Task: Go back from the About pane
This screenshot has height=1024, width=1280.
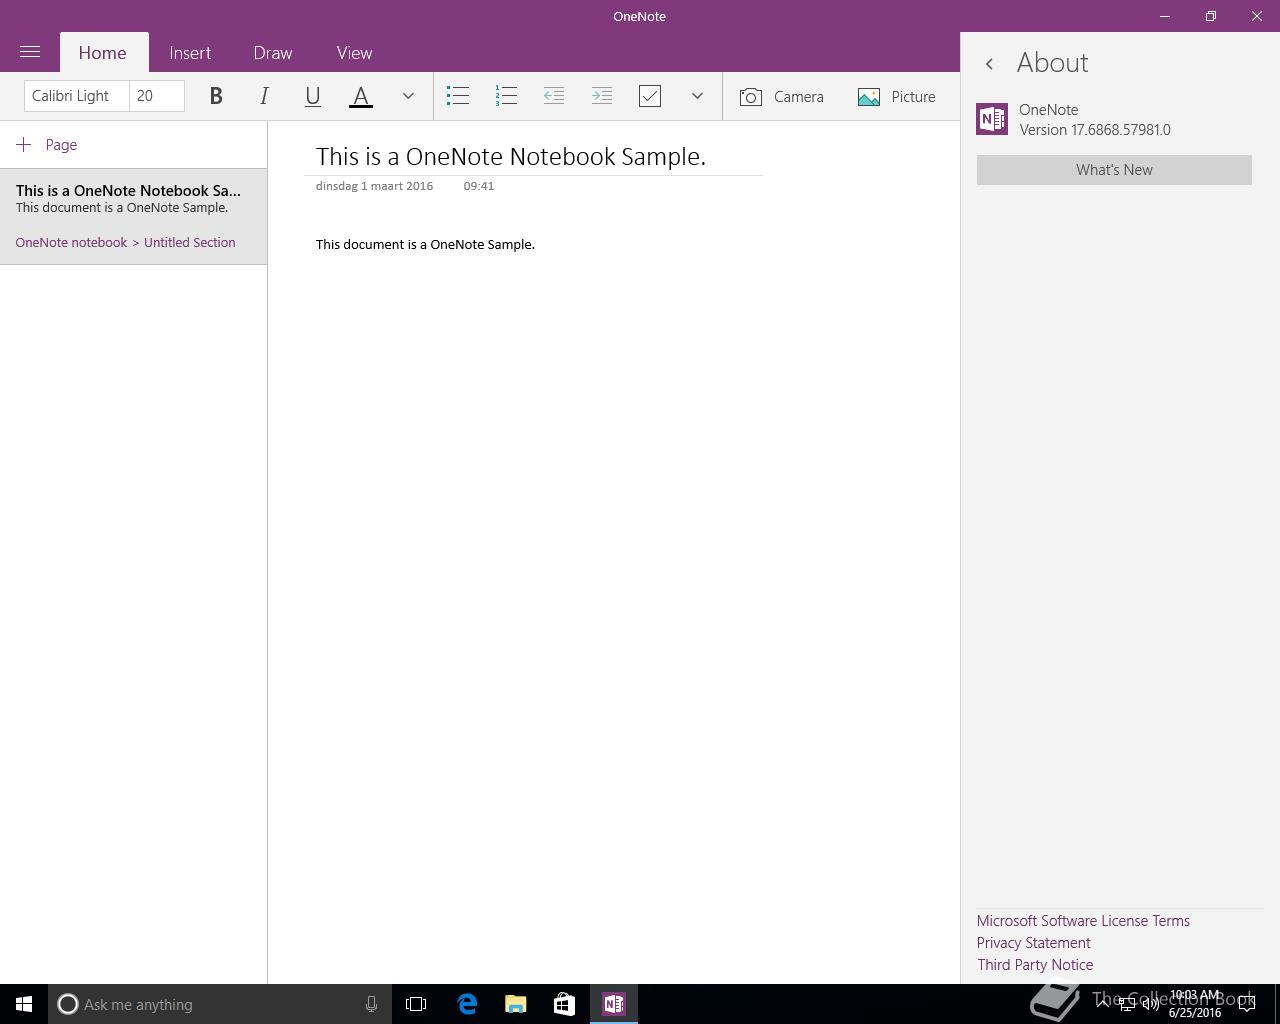Action: (x=989, y=64)
